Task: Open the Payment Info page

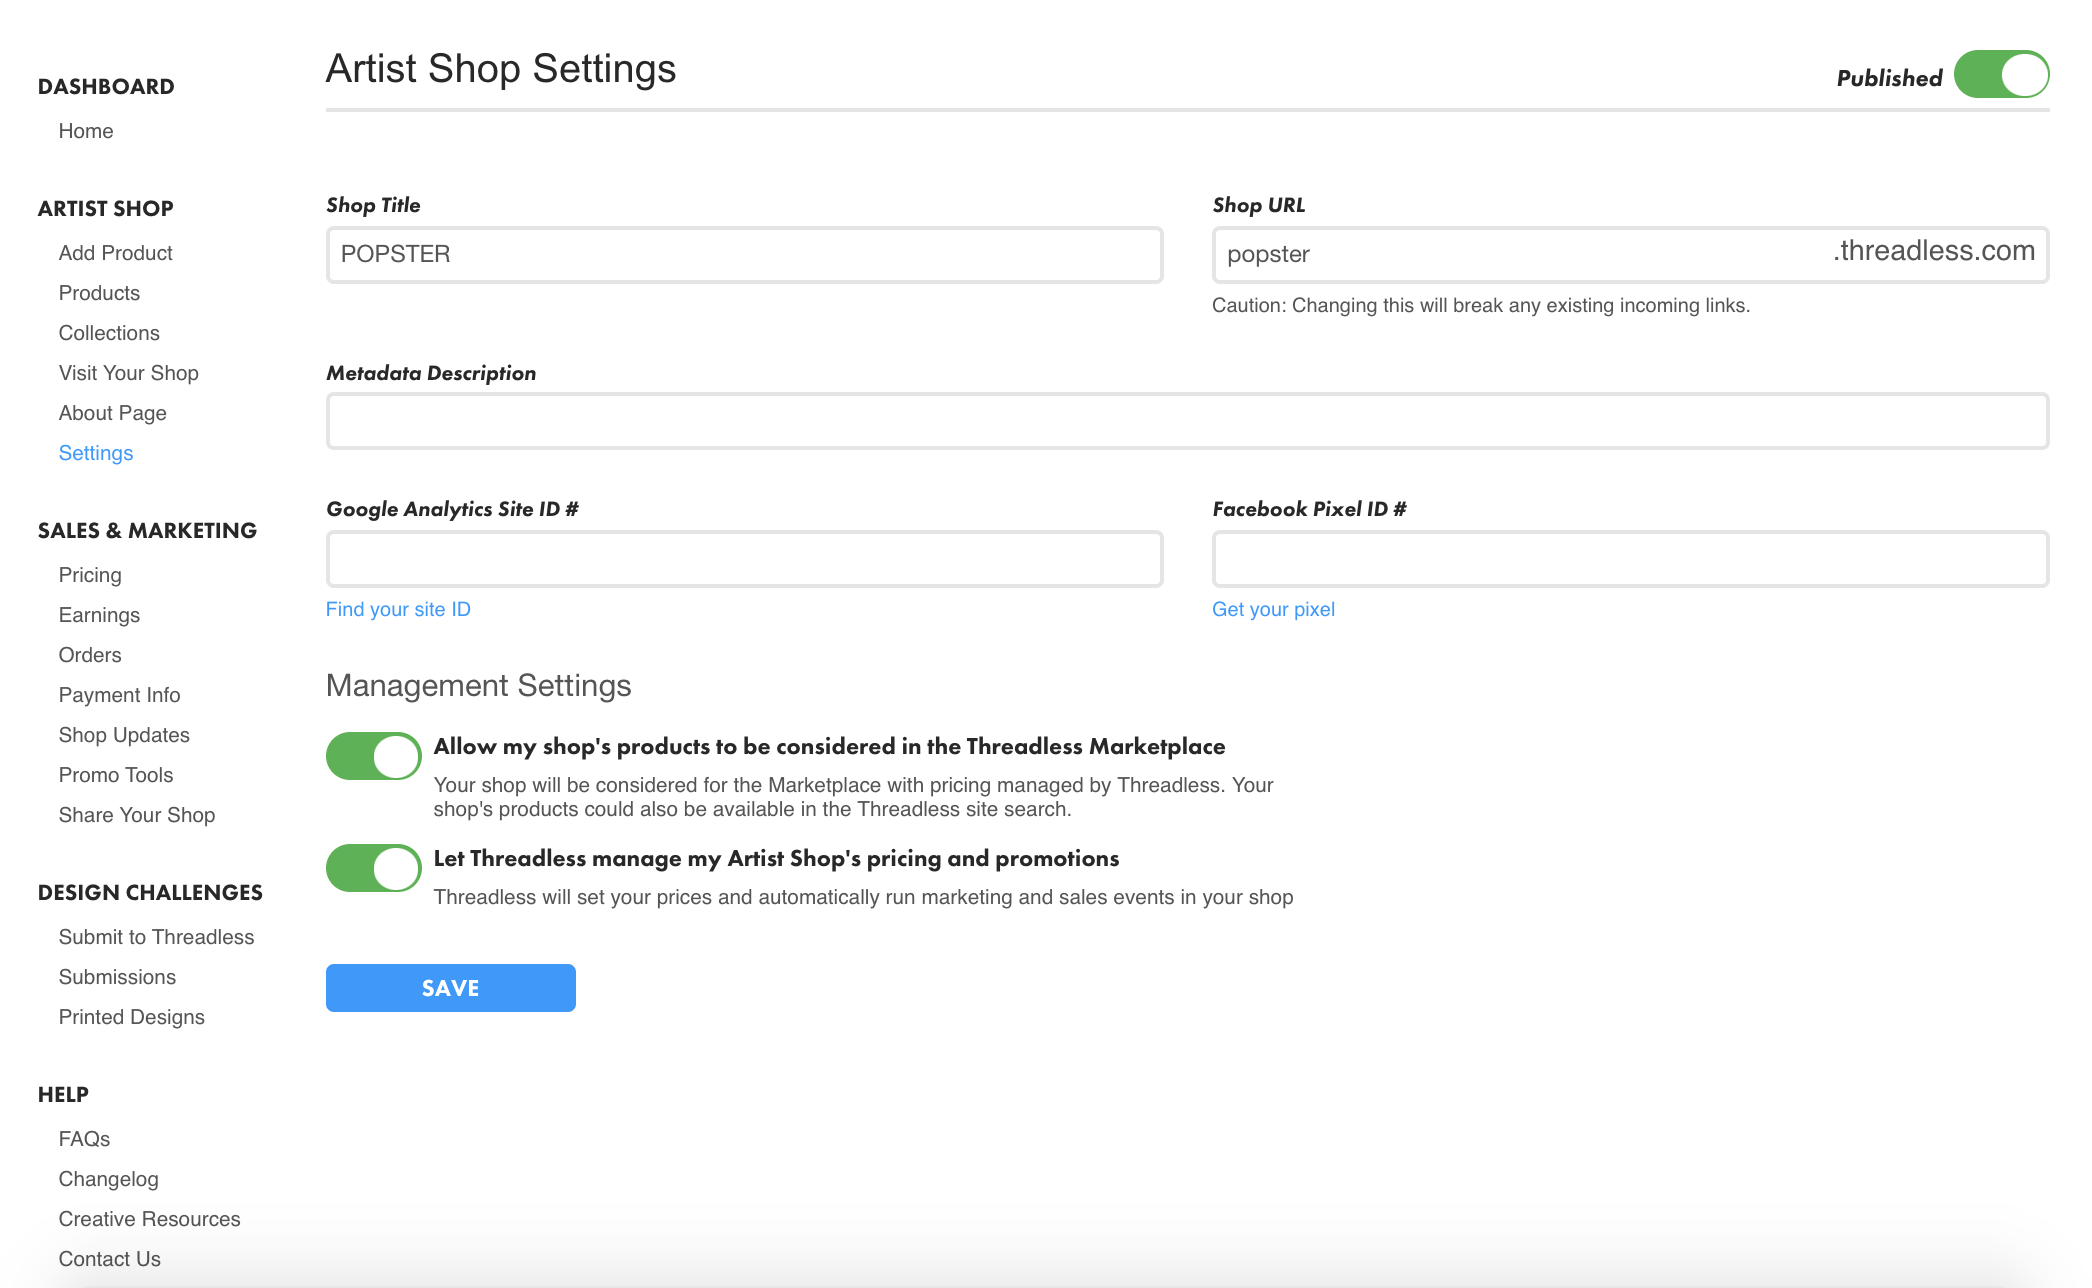Action: pyautogui.click(x=119, y=695)
